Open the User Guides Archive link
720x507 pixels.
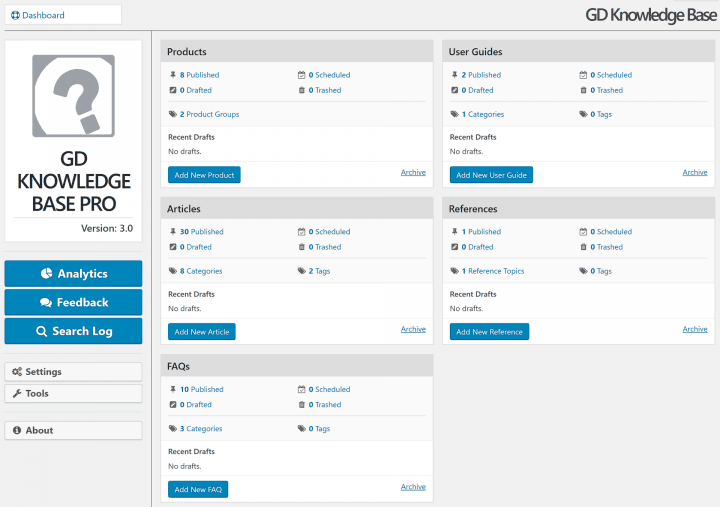point(695,172)
